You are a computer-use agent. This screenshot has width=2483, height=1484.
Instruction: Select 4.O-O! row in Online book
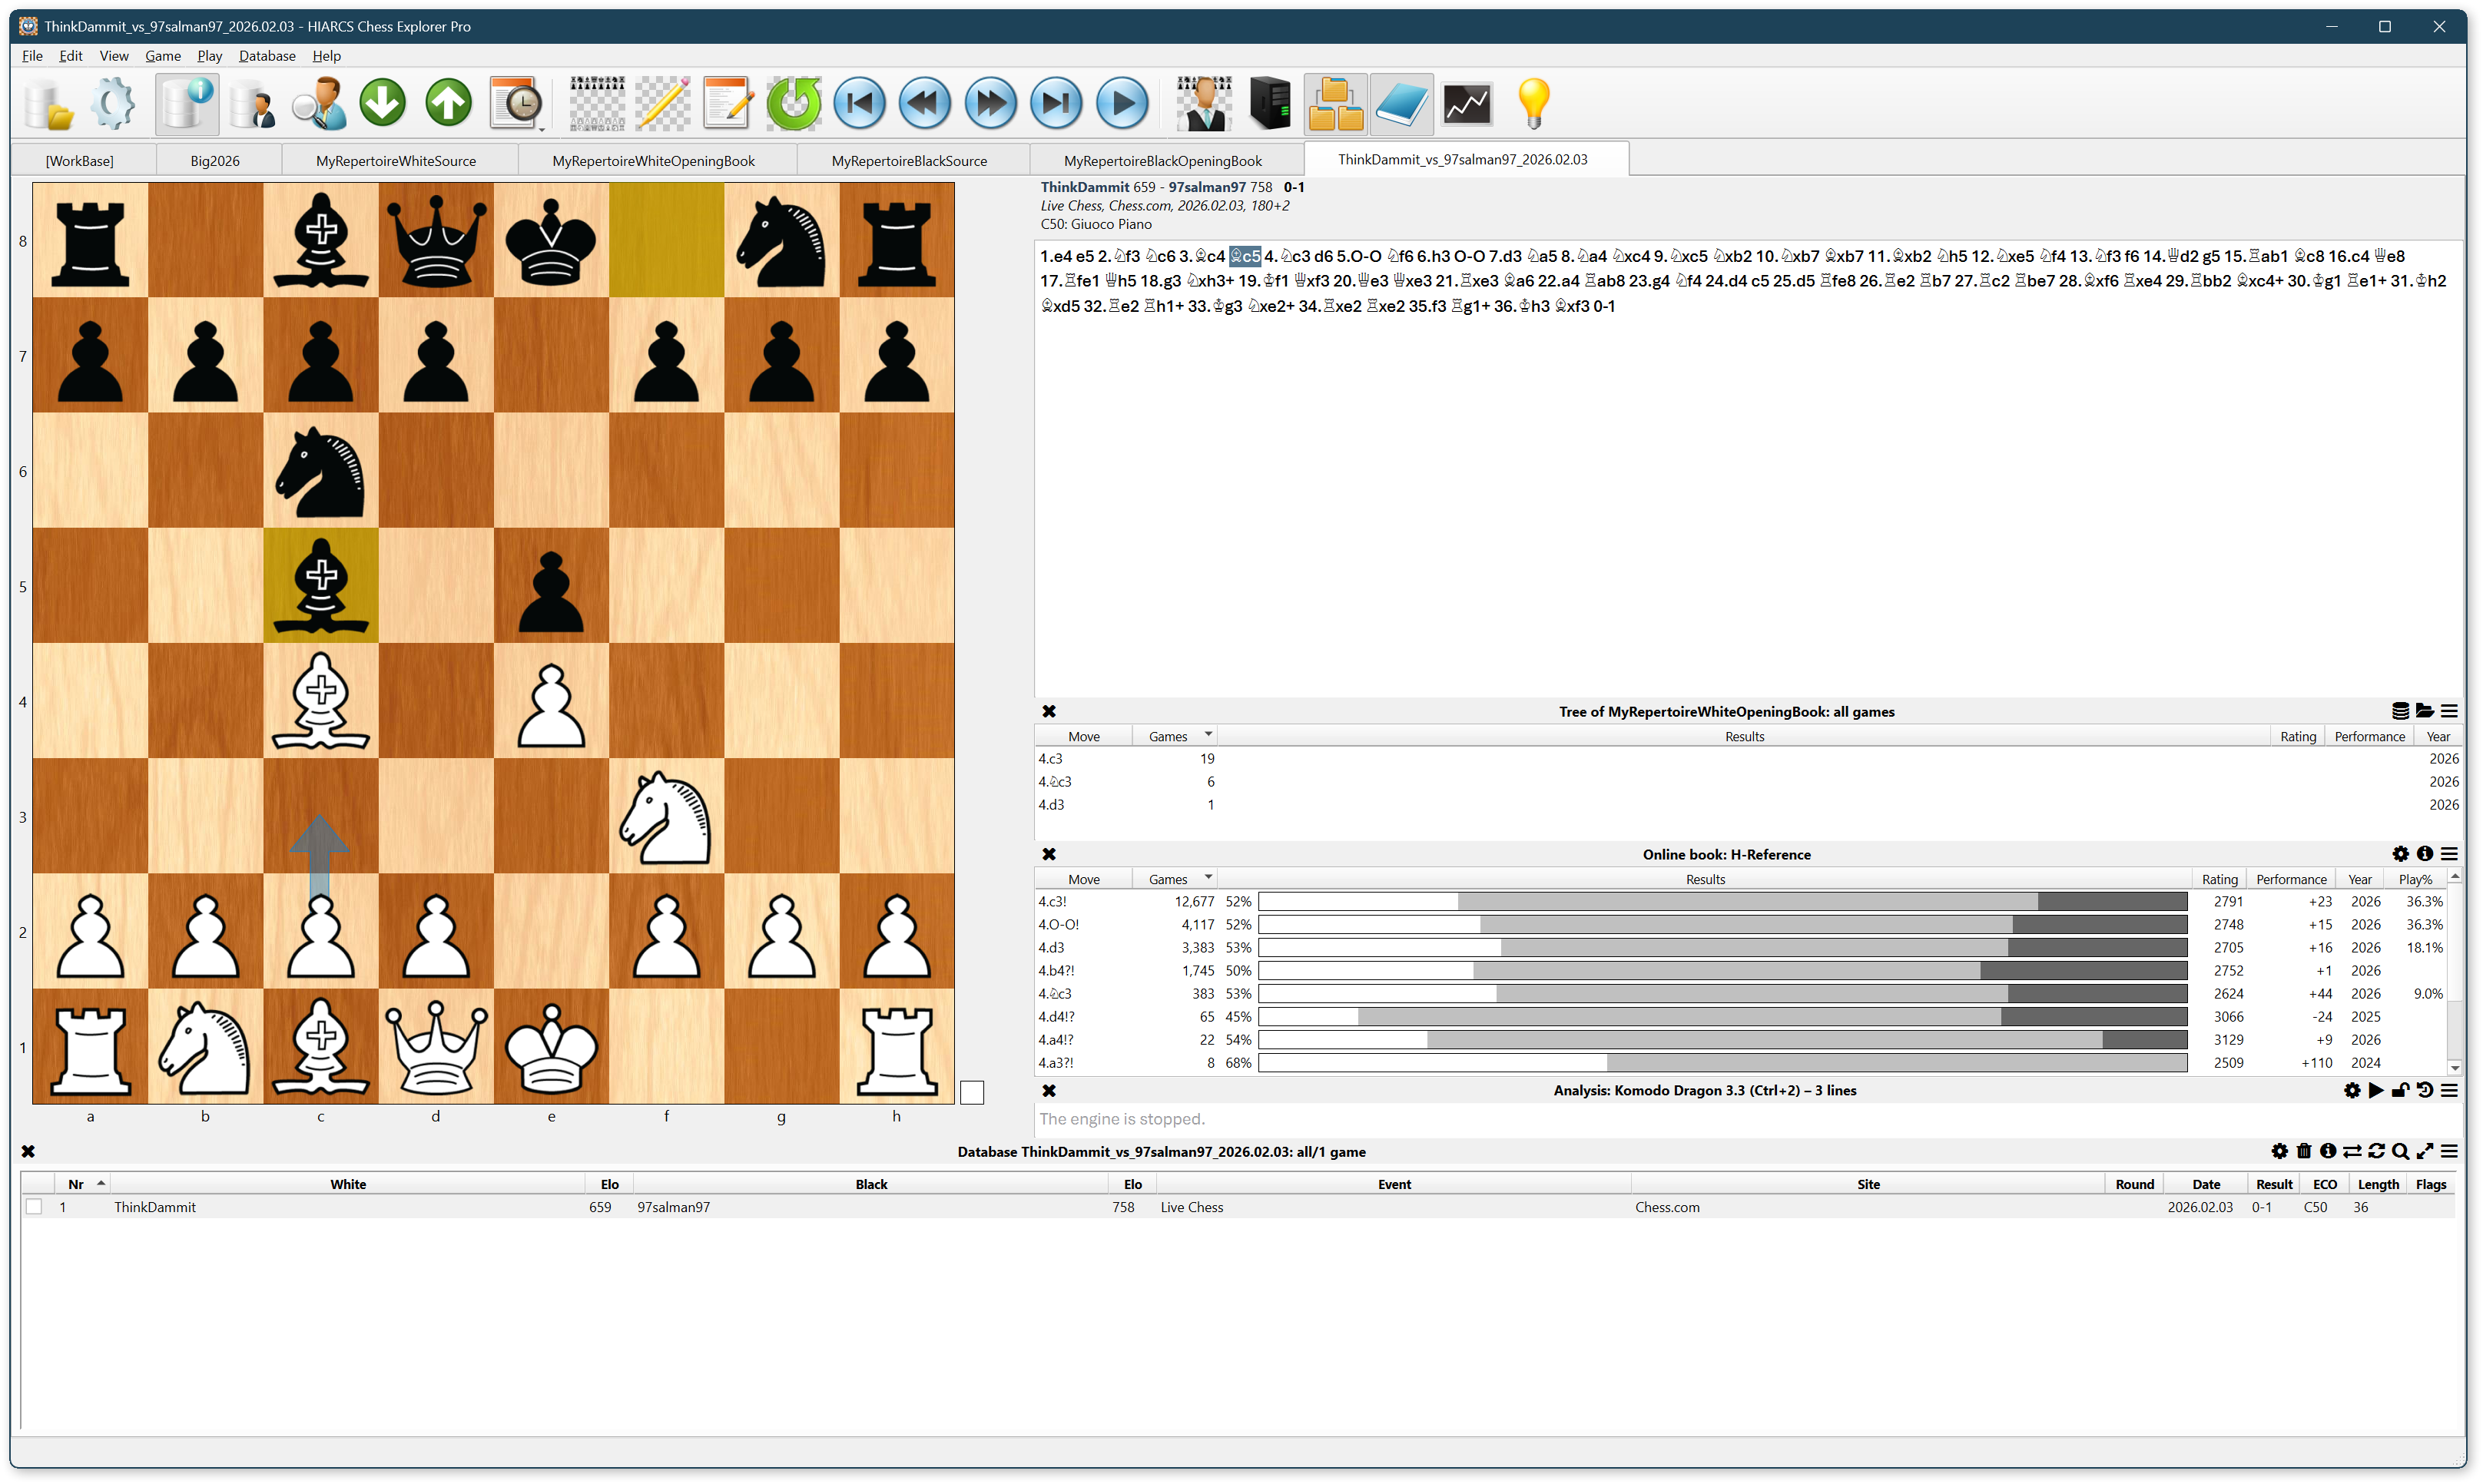click(x=1059, y=925)
